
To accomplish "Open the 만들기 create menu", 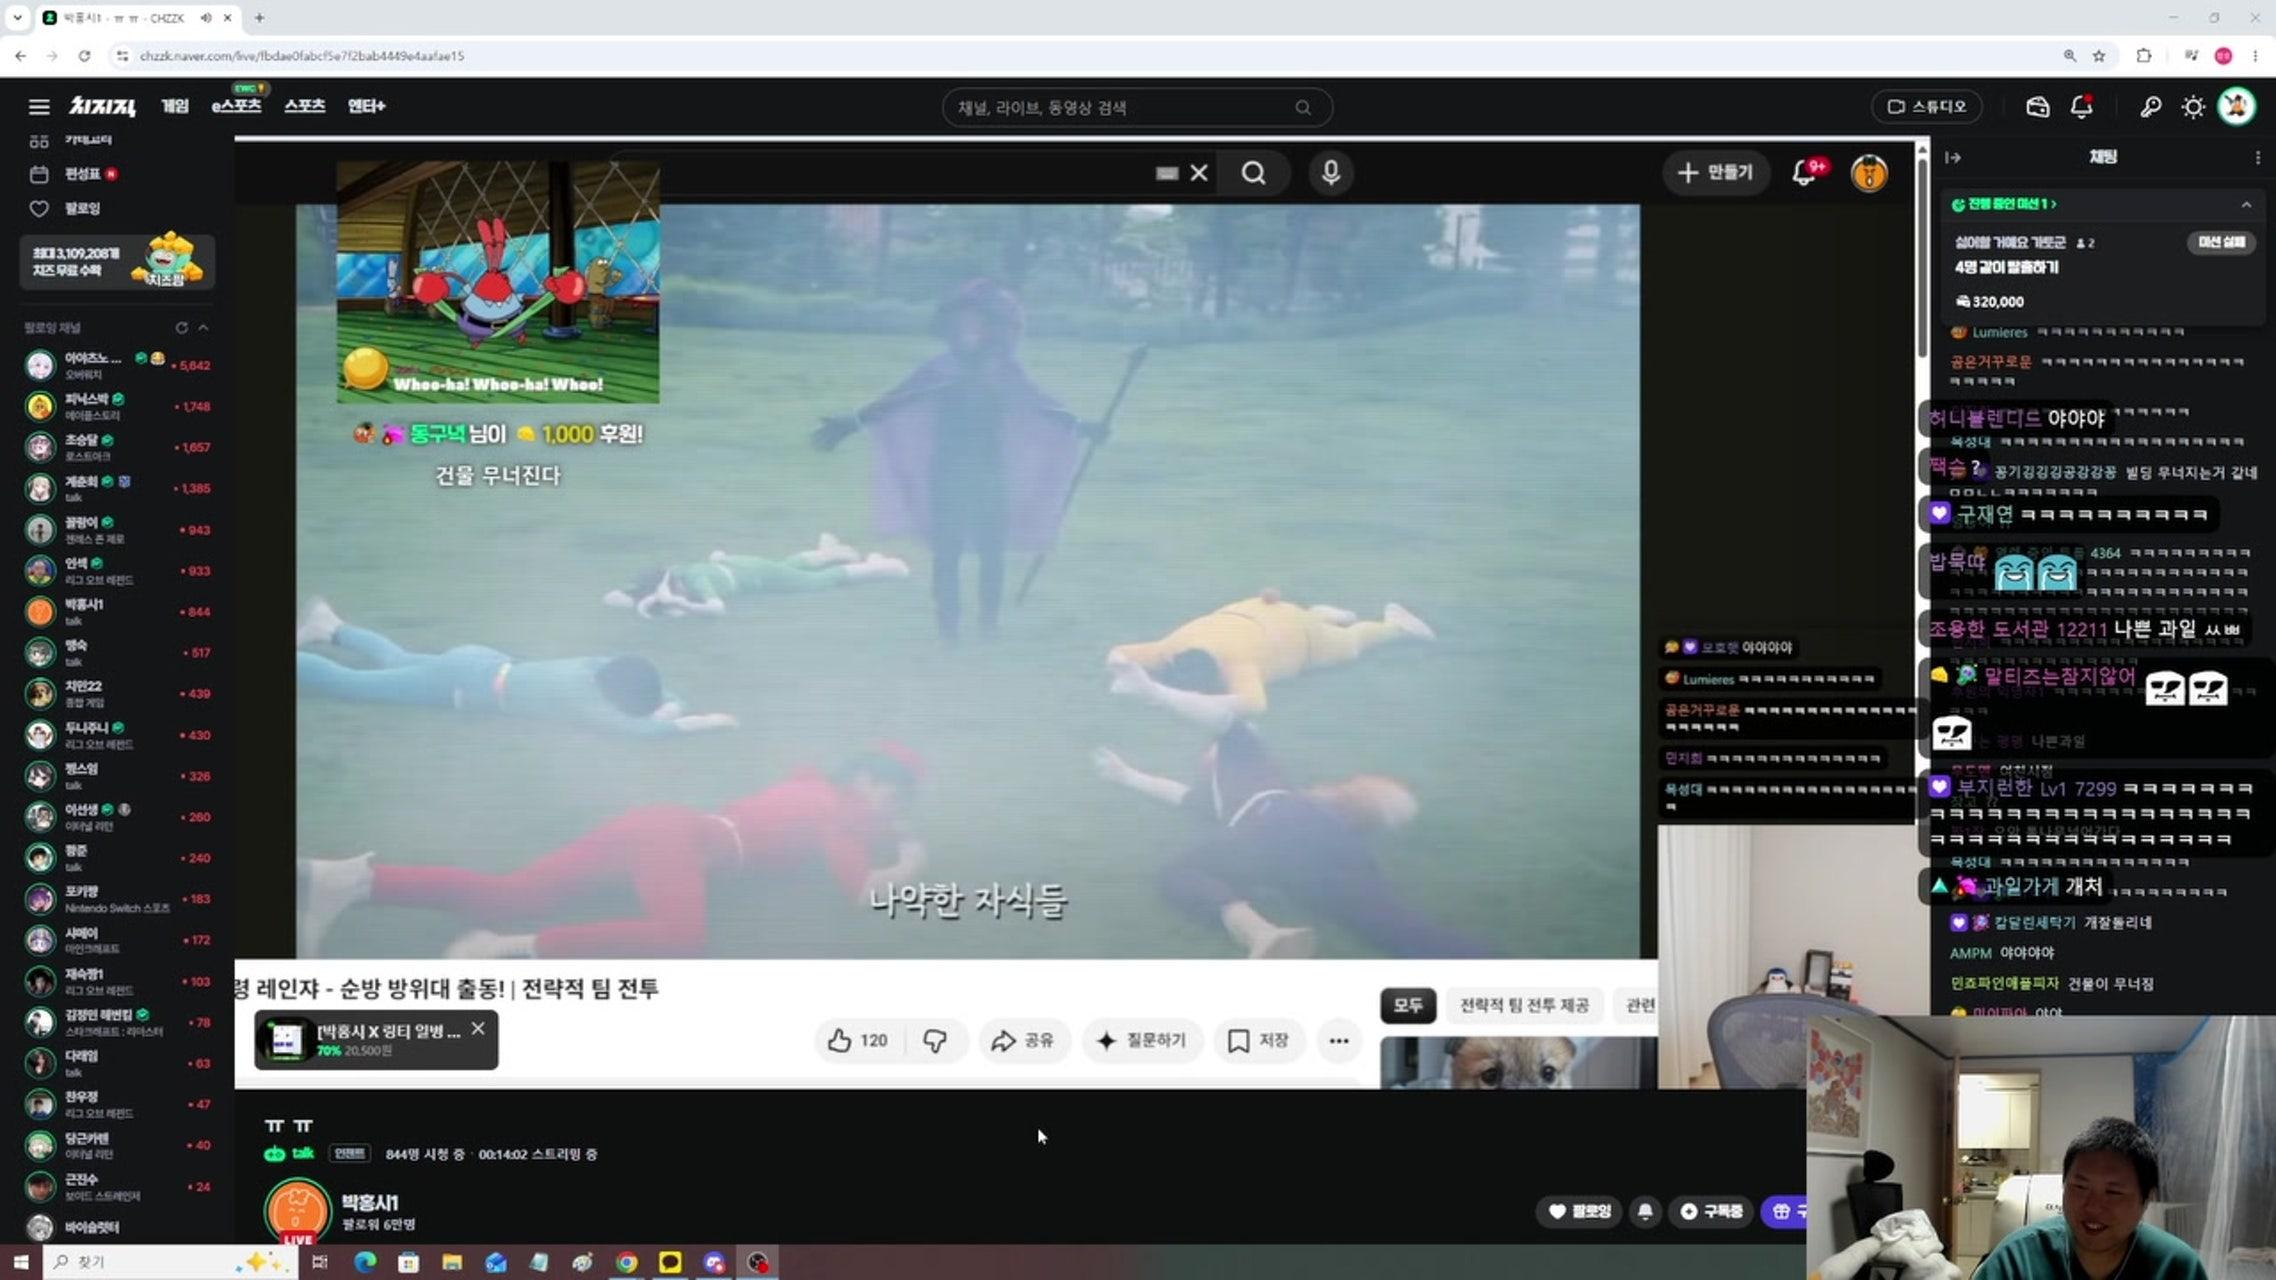I will (x=1715, y=173).
